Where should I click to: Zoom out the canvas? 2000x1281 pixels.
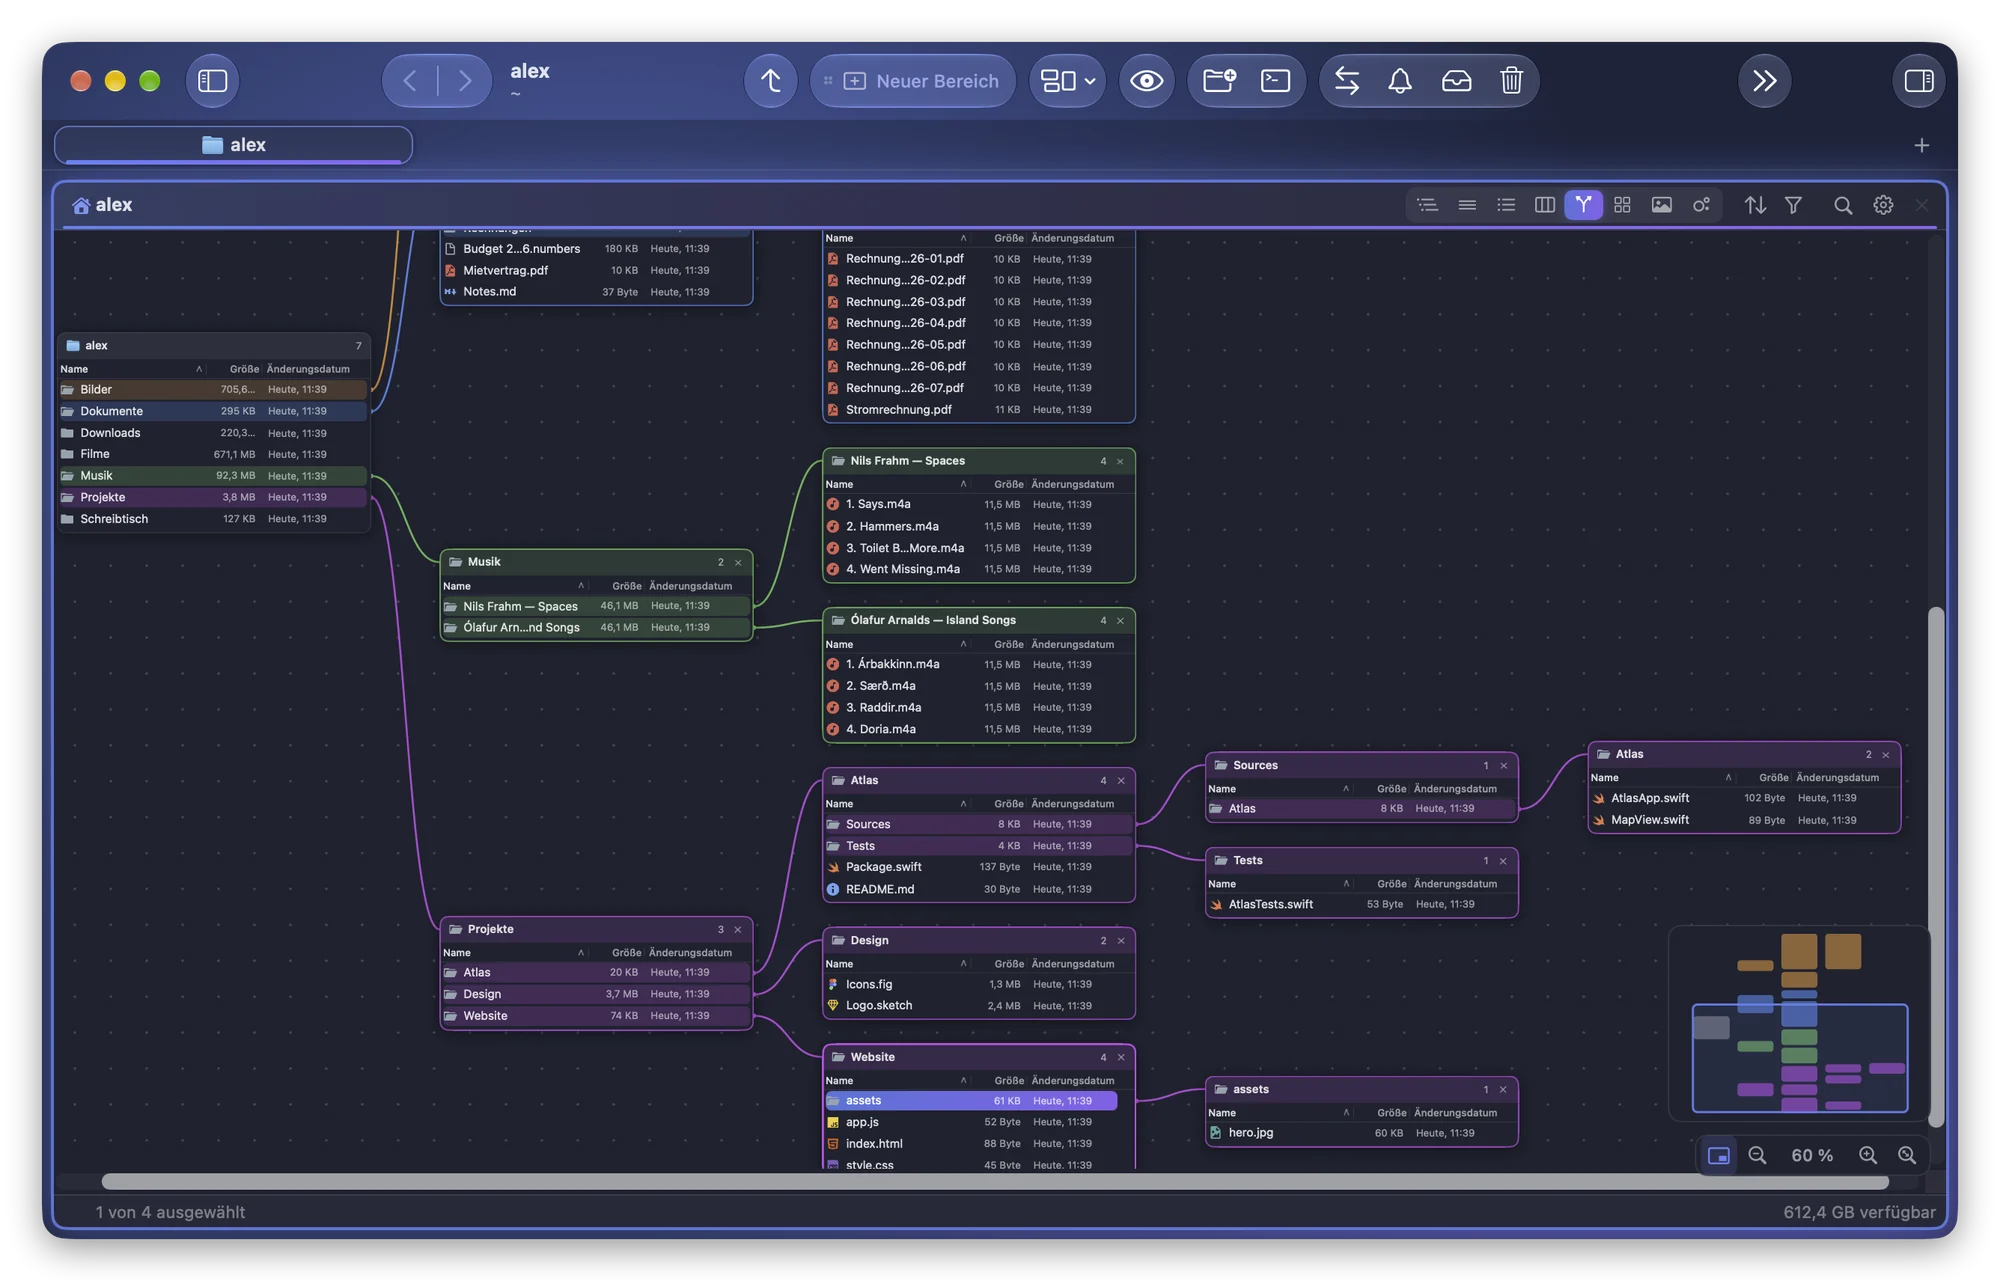click(x=1757, y=1155)
